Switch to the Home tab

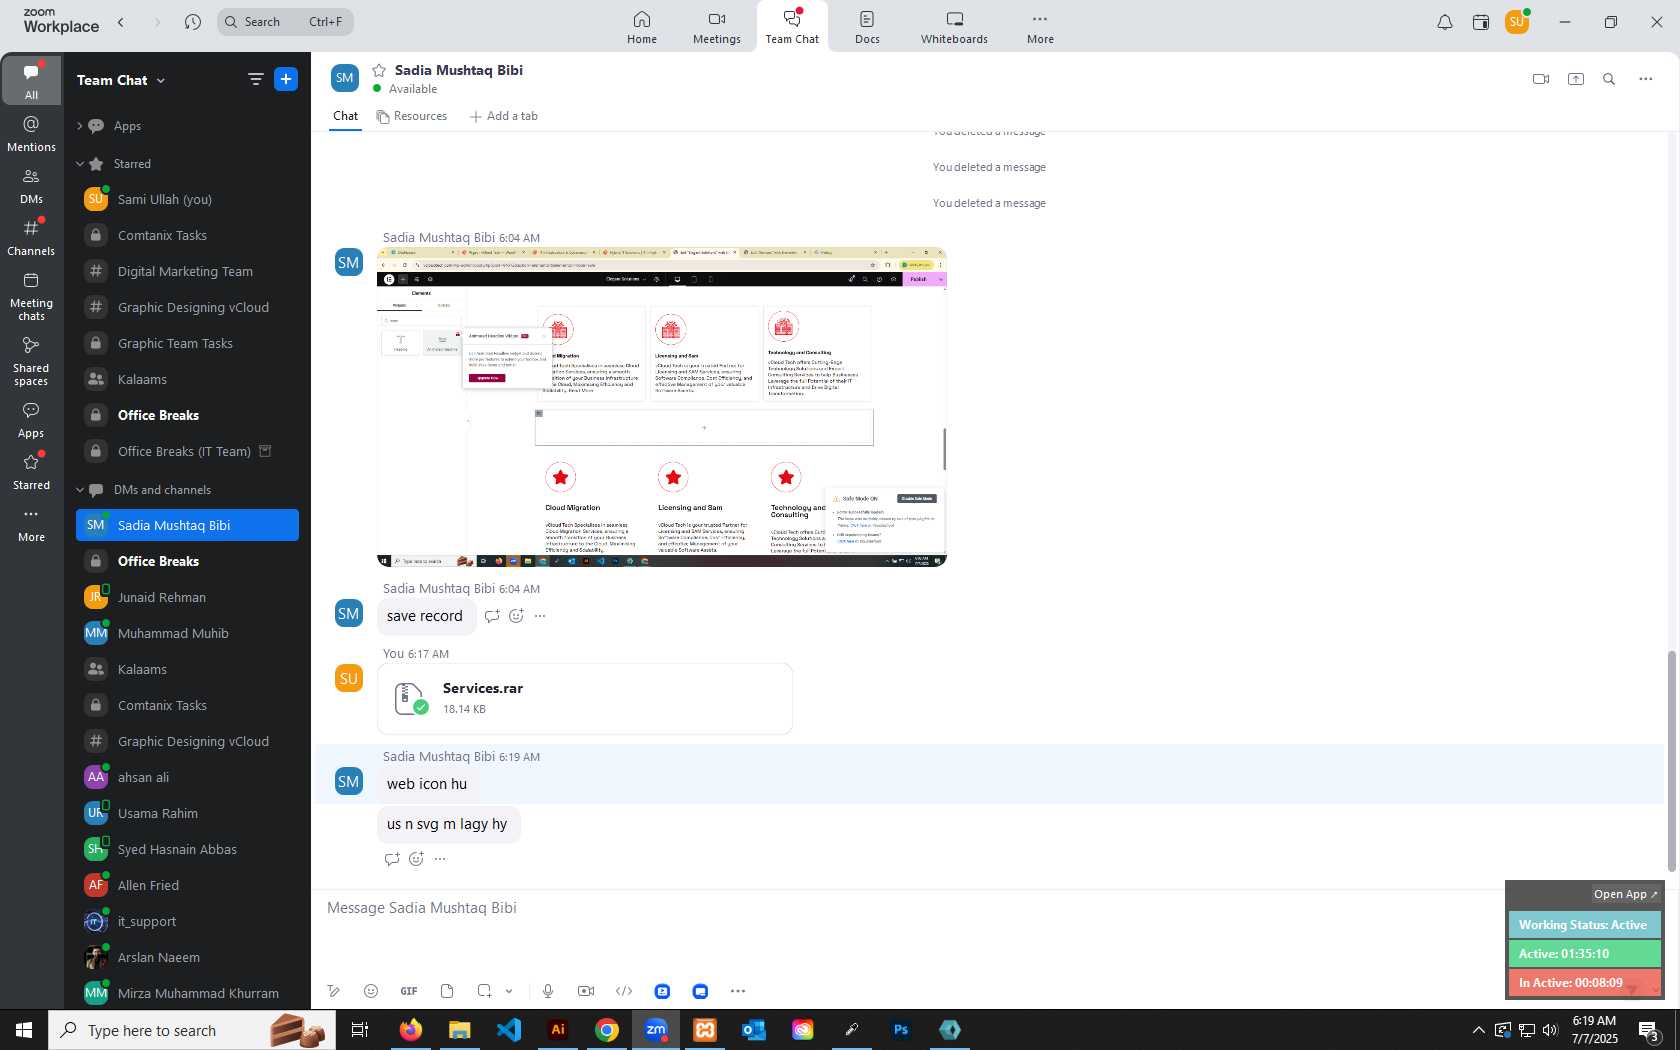642,27
